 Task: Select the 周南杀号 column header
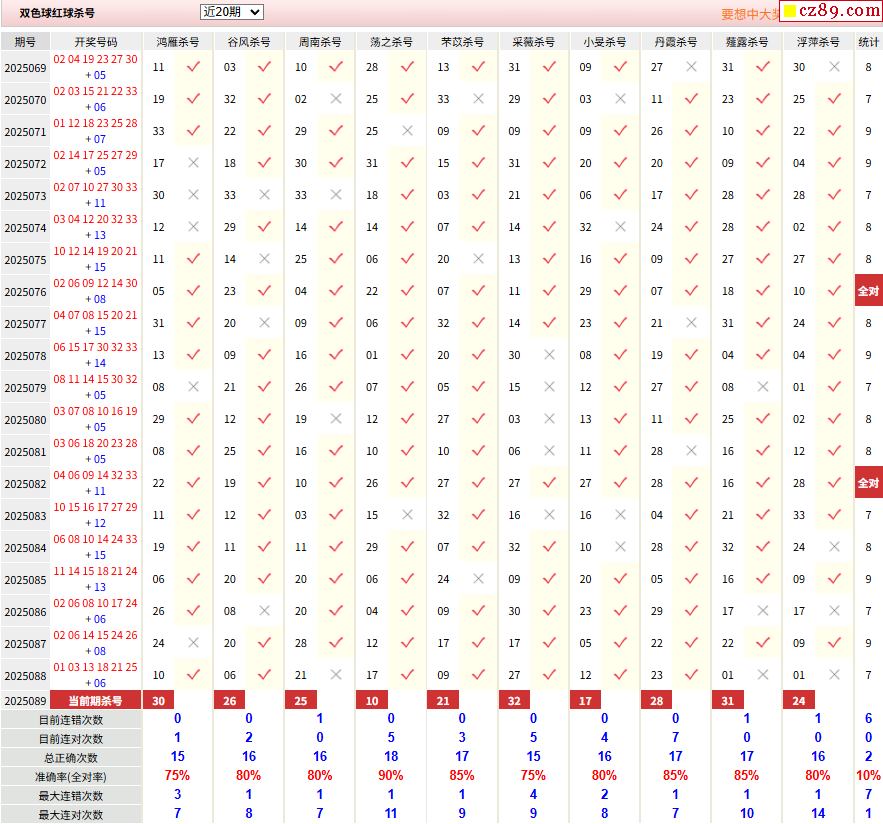(320, 42)
